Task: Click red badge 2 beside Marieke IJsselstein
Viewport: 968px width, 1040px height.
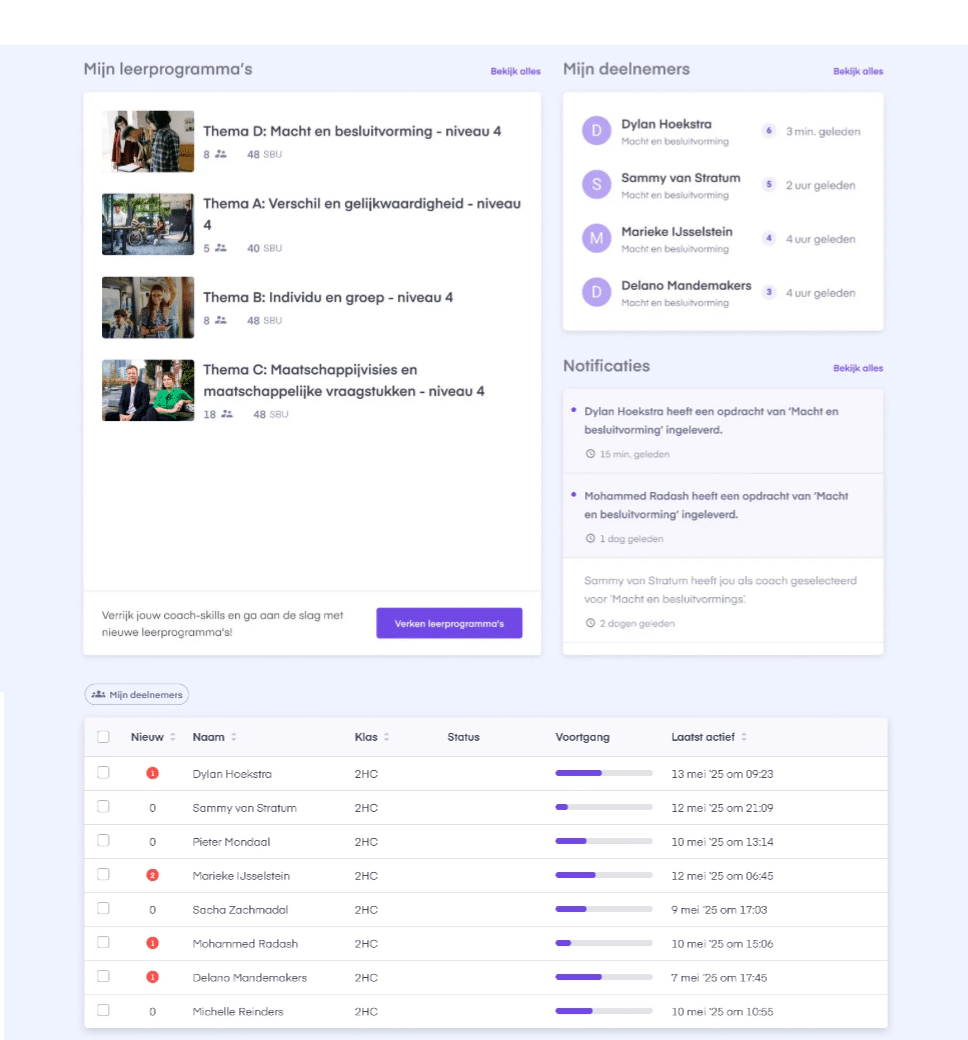Action: [x=153, y=876]
